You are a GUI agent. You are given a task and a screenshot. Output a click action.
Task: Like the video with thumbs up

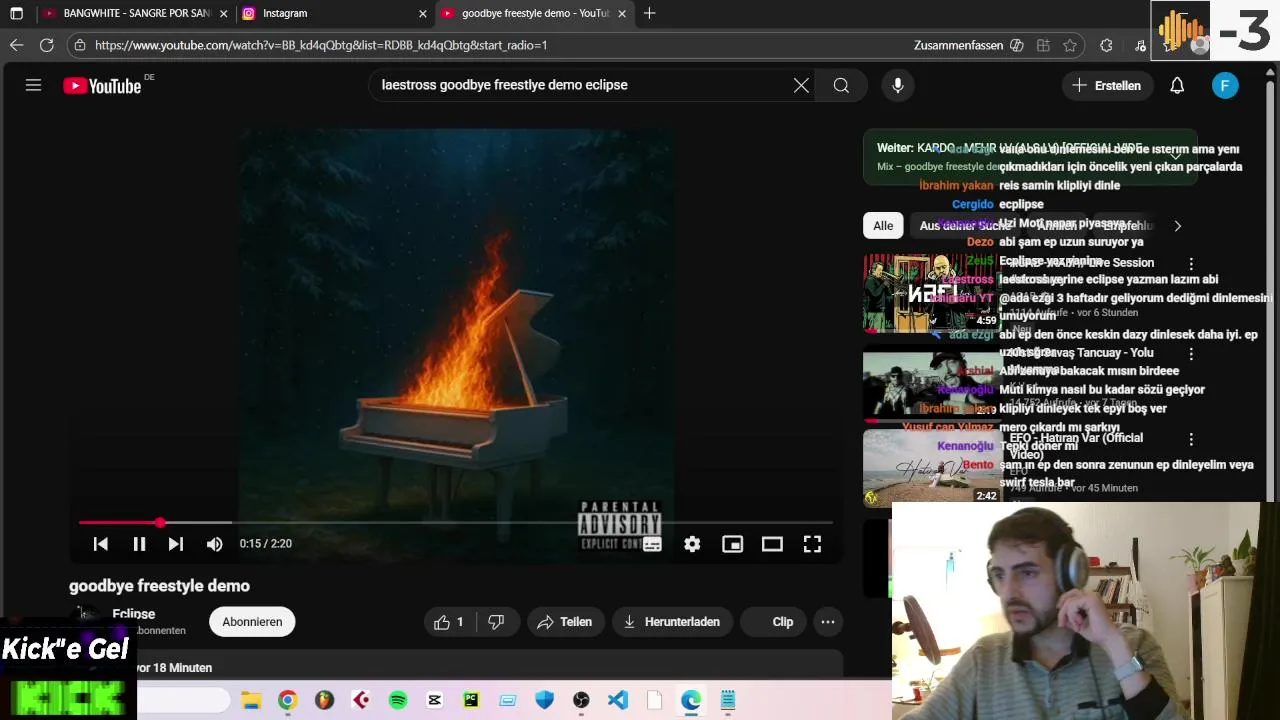(x=450, y=622)
